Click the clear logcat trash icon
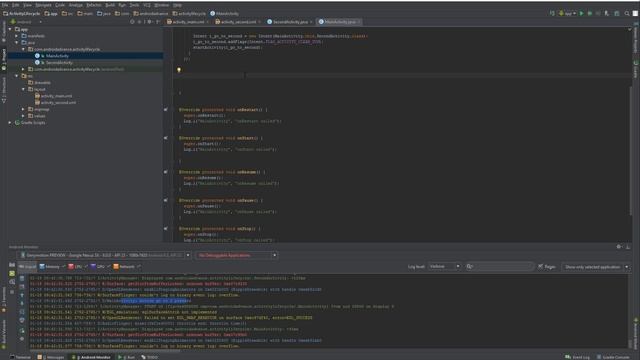This screenshot has width=640, height=360. click(x=22, y=278)
